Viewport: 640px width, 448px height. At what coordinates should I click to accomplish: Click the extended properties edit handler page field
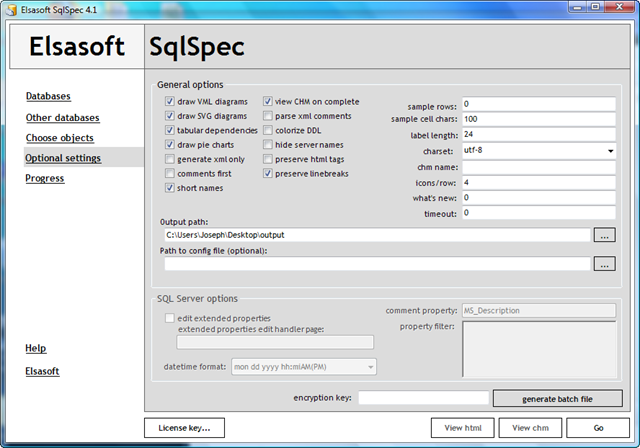275,342
